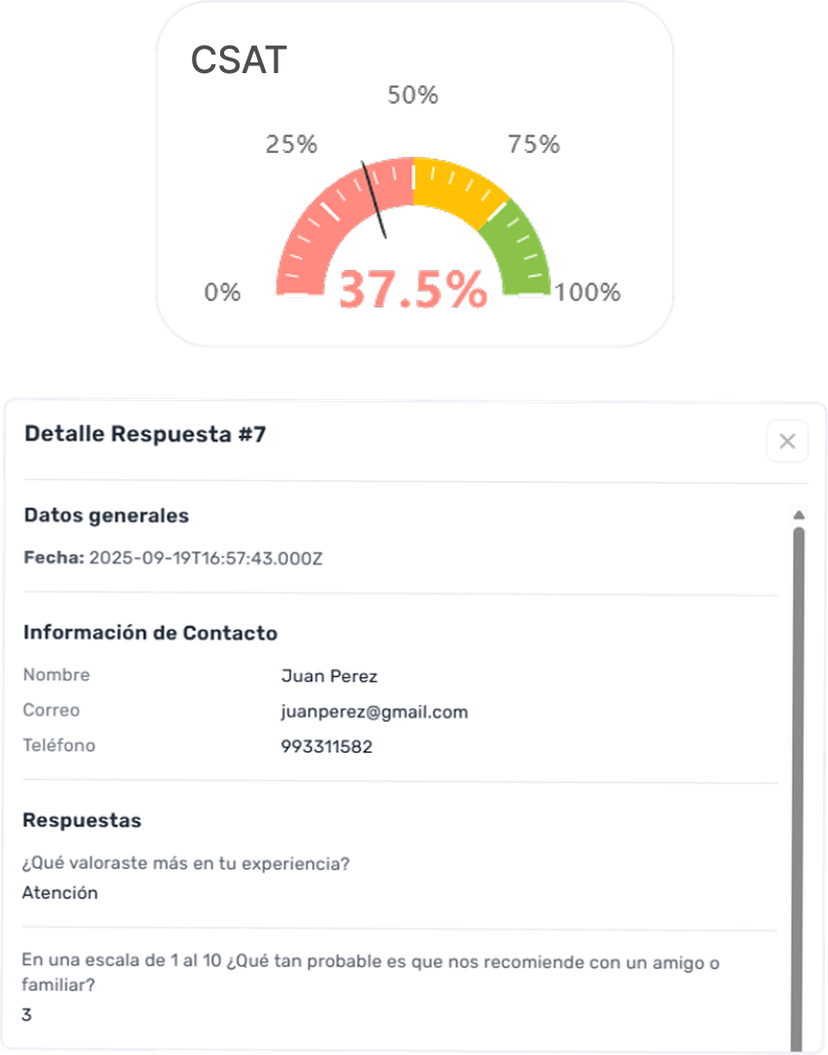Click the Datos generales heading
Viewport: 828px width, 1055px height.
coord(106,516)
